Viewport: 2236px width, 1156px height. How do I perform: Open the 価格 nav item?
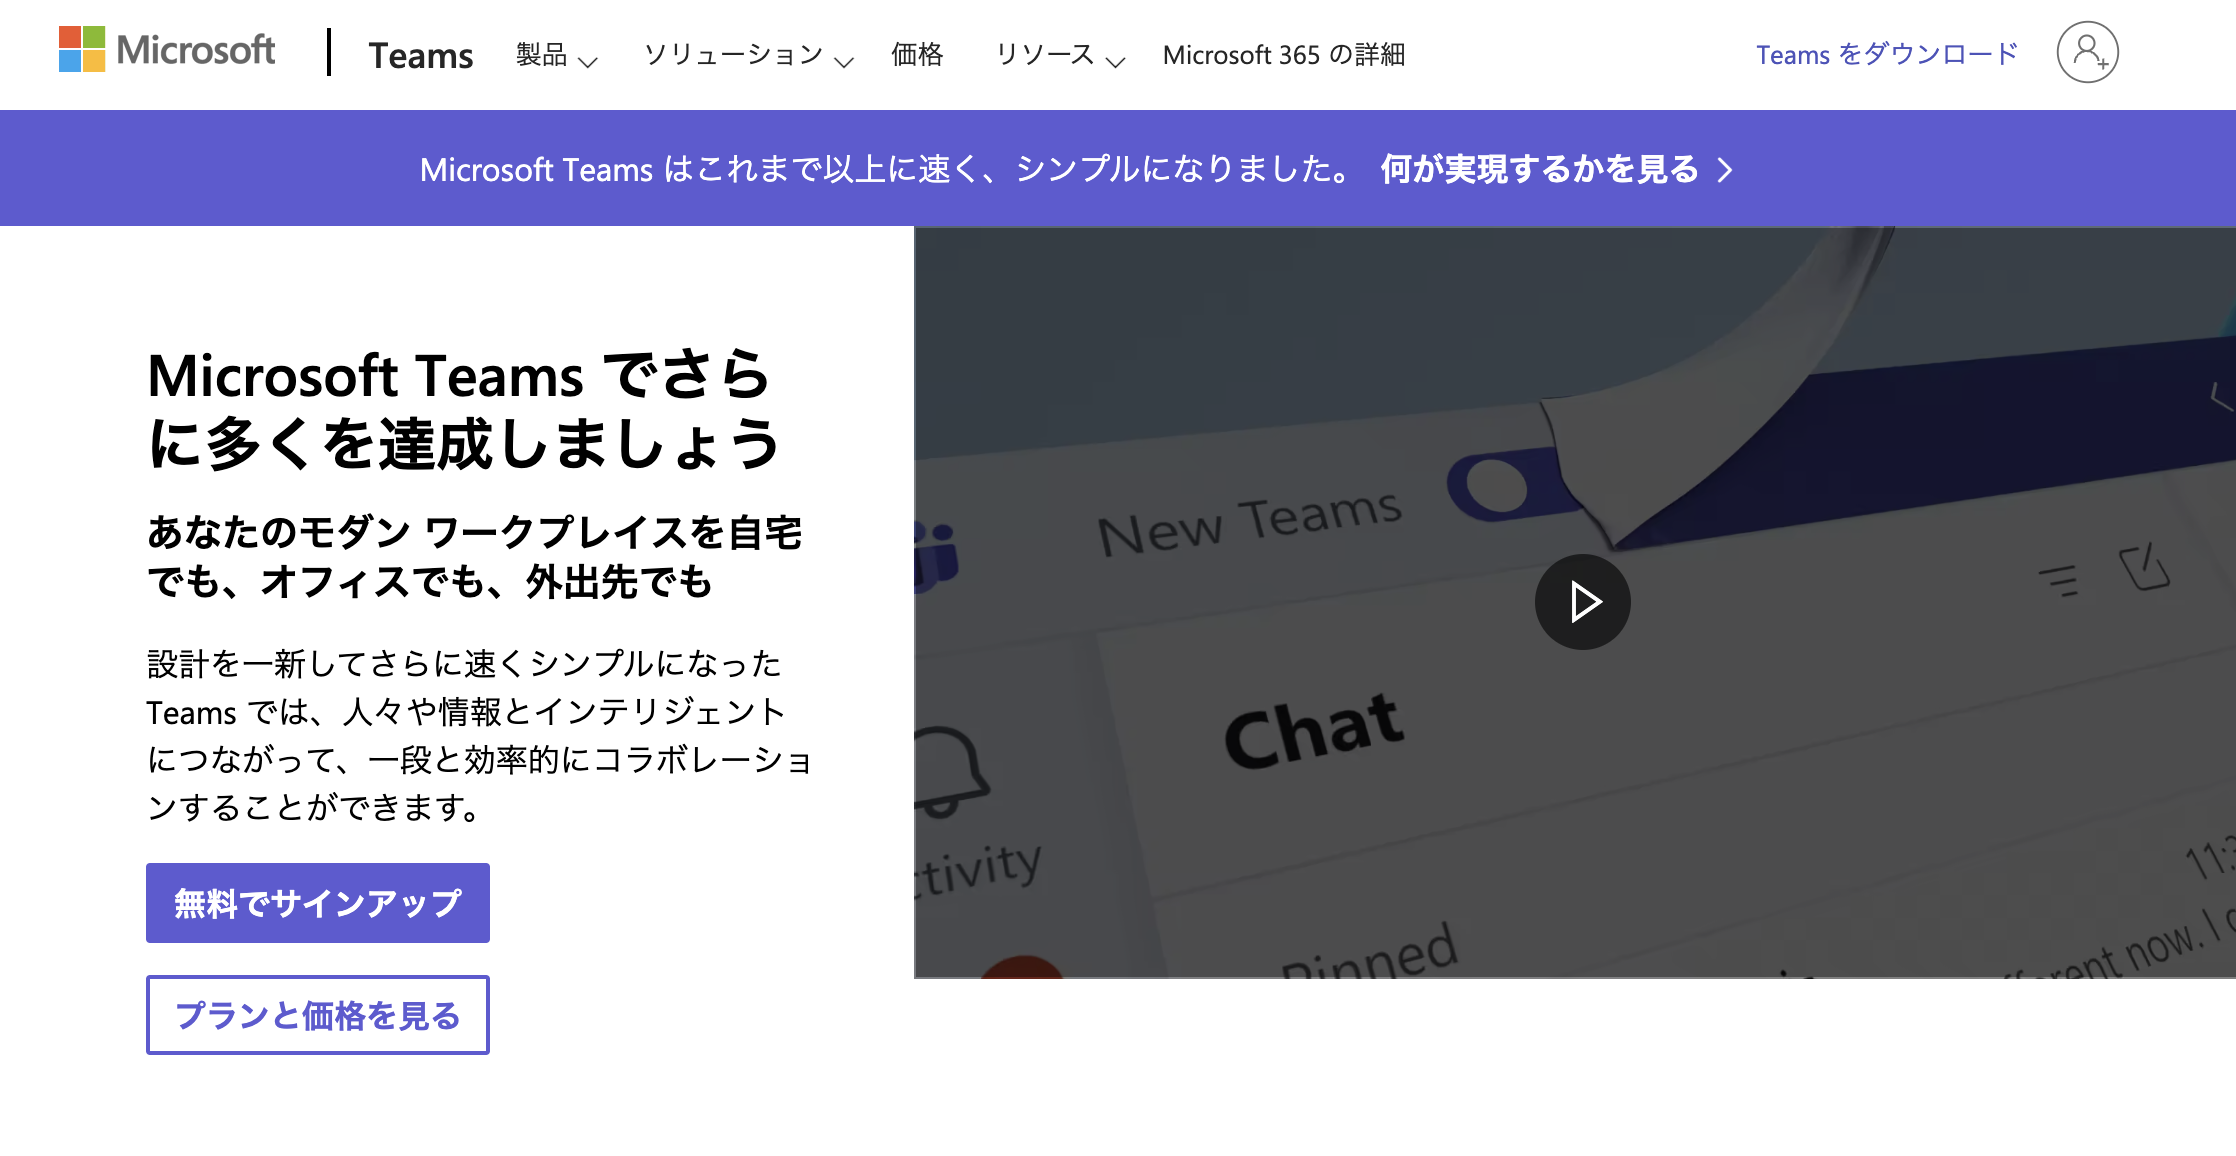pos(917,55)
